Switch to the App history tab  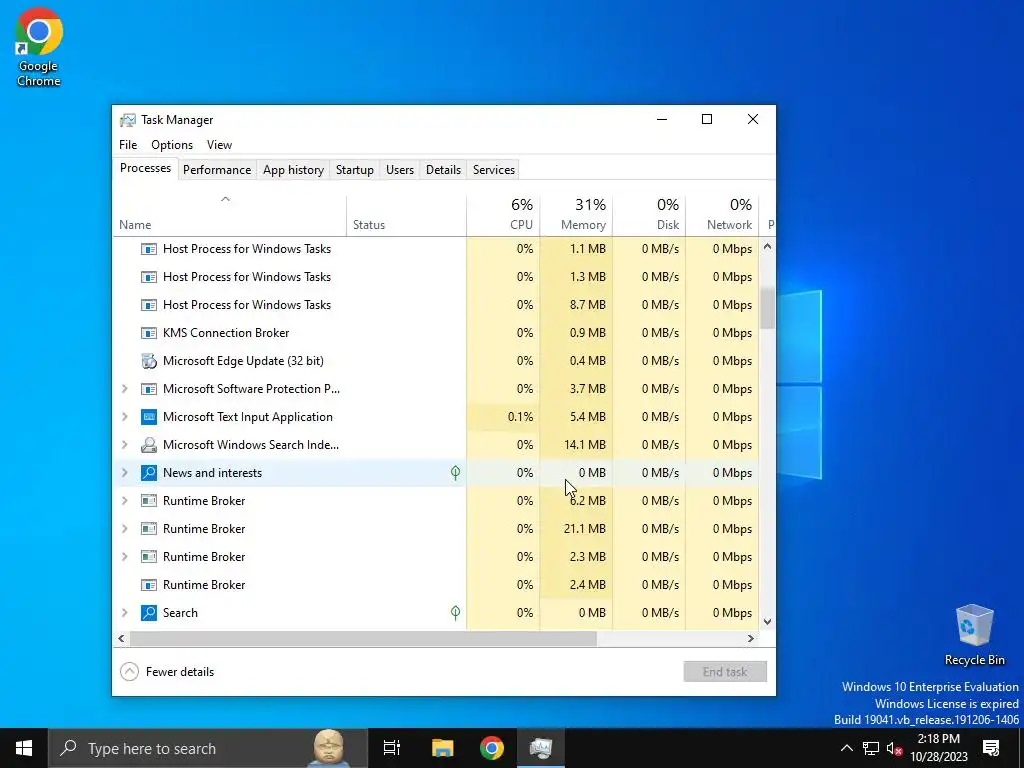click(293, 170)
